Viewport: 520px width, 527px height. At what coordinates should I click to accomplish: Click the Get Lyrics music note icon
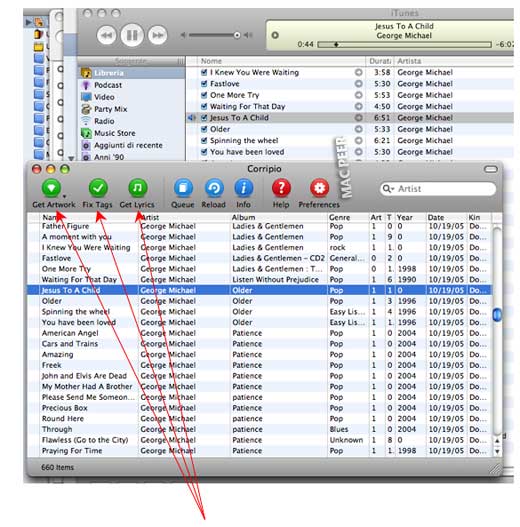coord(138,188)
